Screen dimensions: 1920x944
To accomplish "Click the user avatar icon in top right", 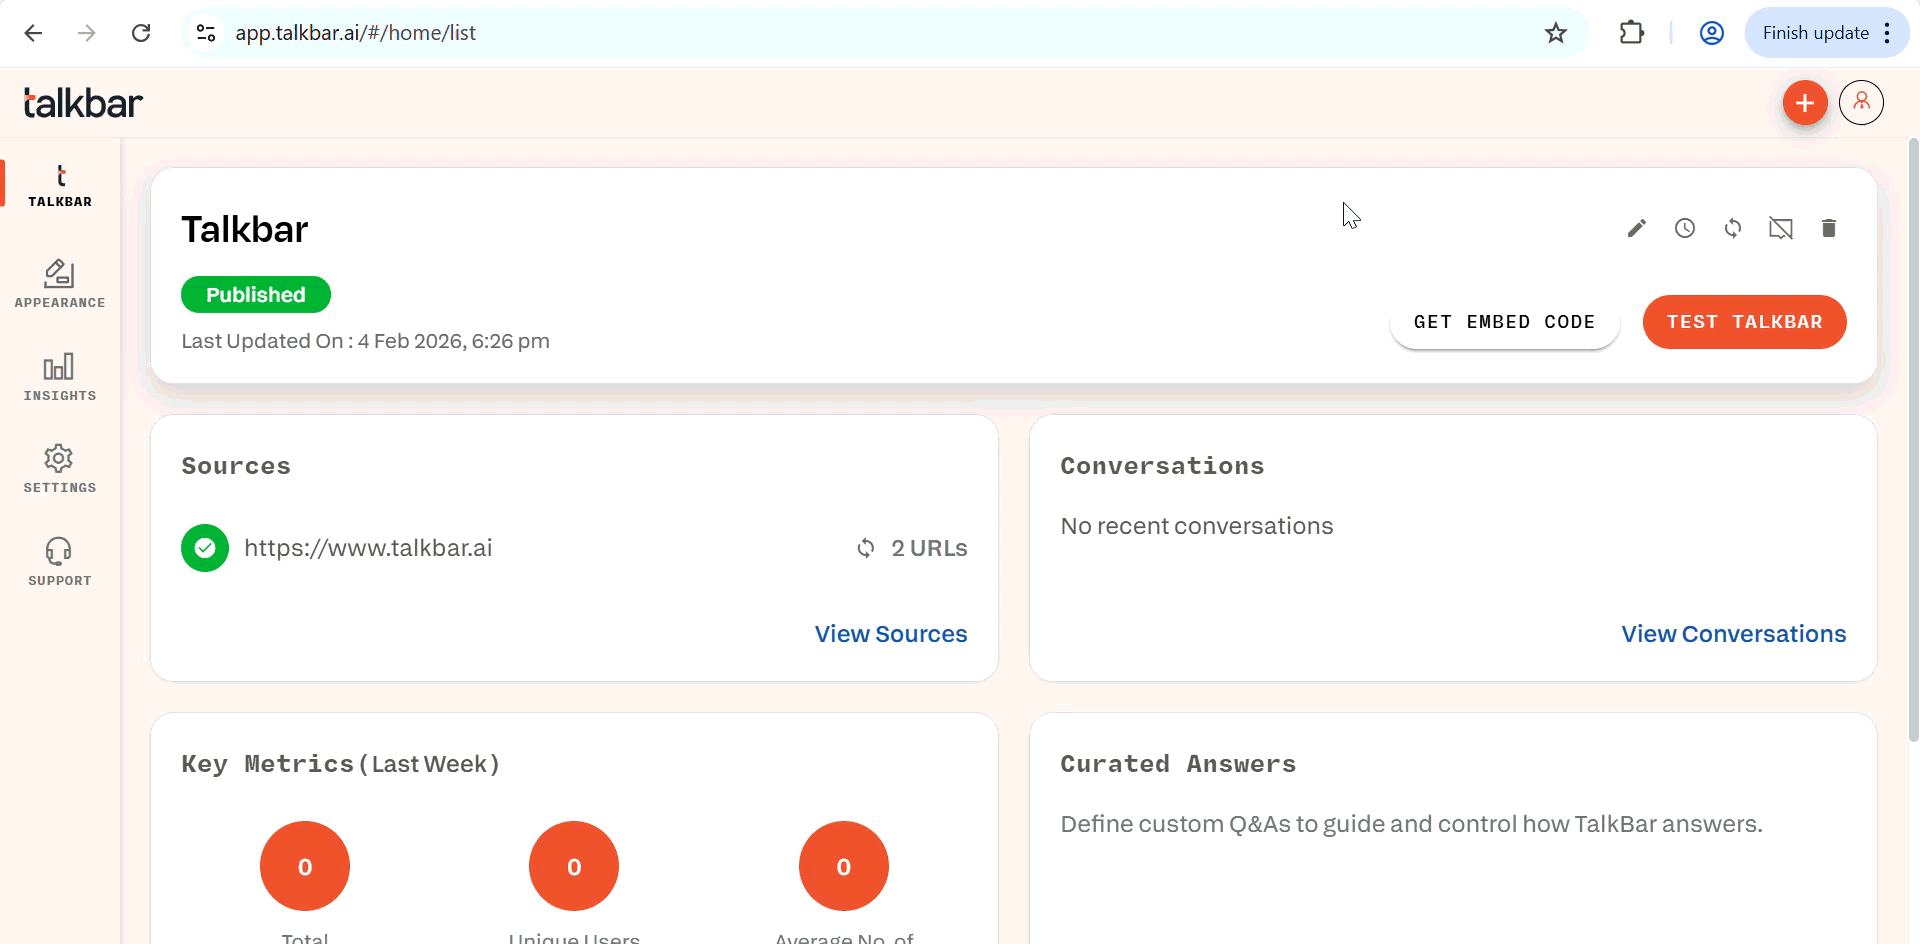I will (1861, 102).
